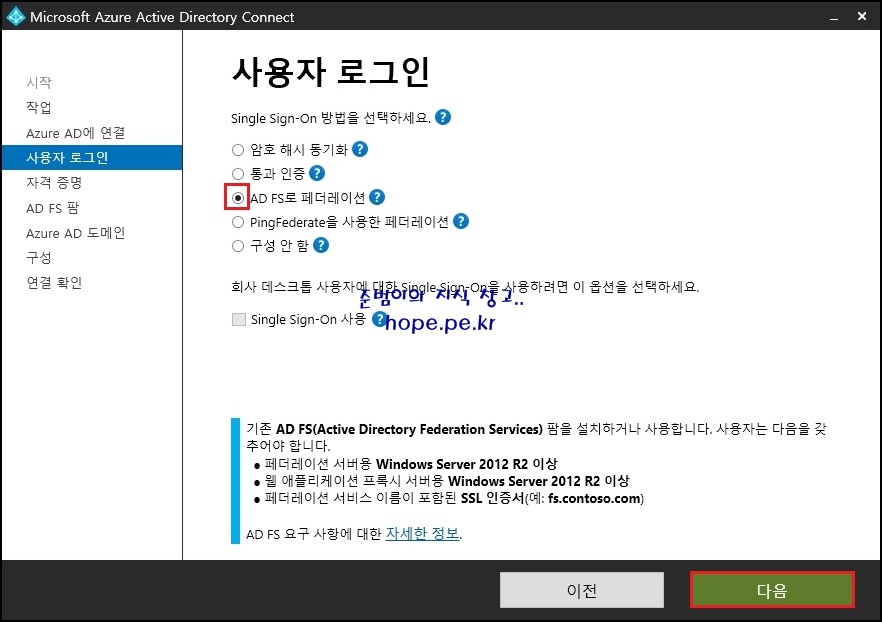Open AD FS 팜 step in sidebar

[x=52, y=208]
